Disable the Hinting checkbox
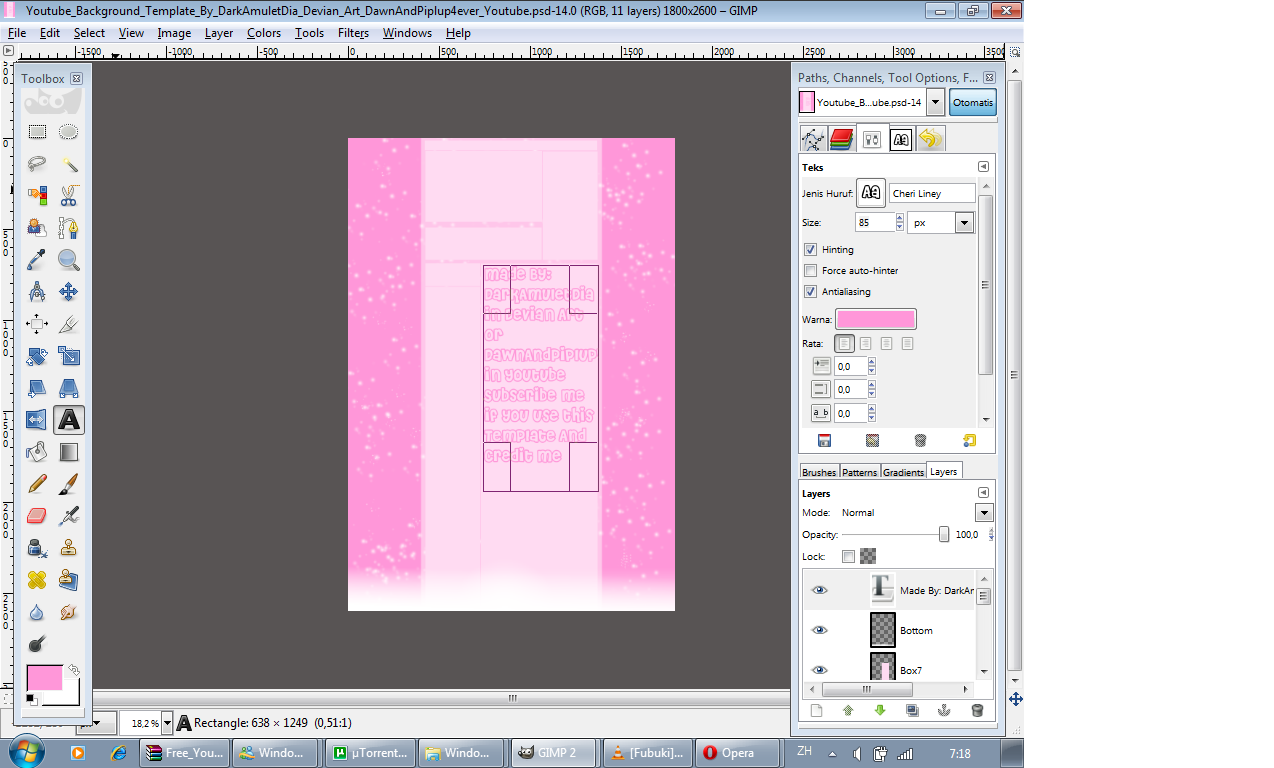Screen dimensions: 1274x768 tap(811, 250)
